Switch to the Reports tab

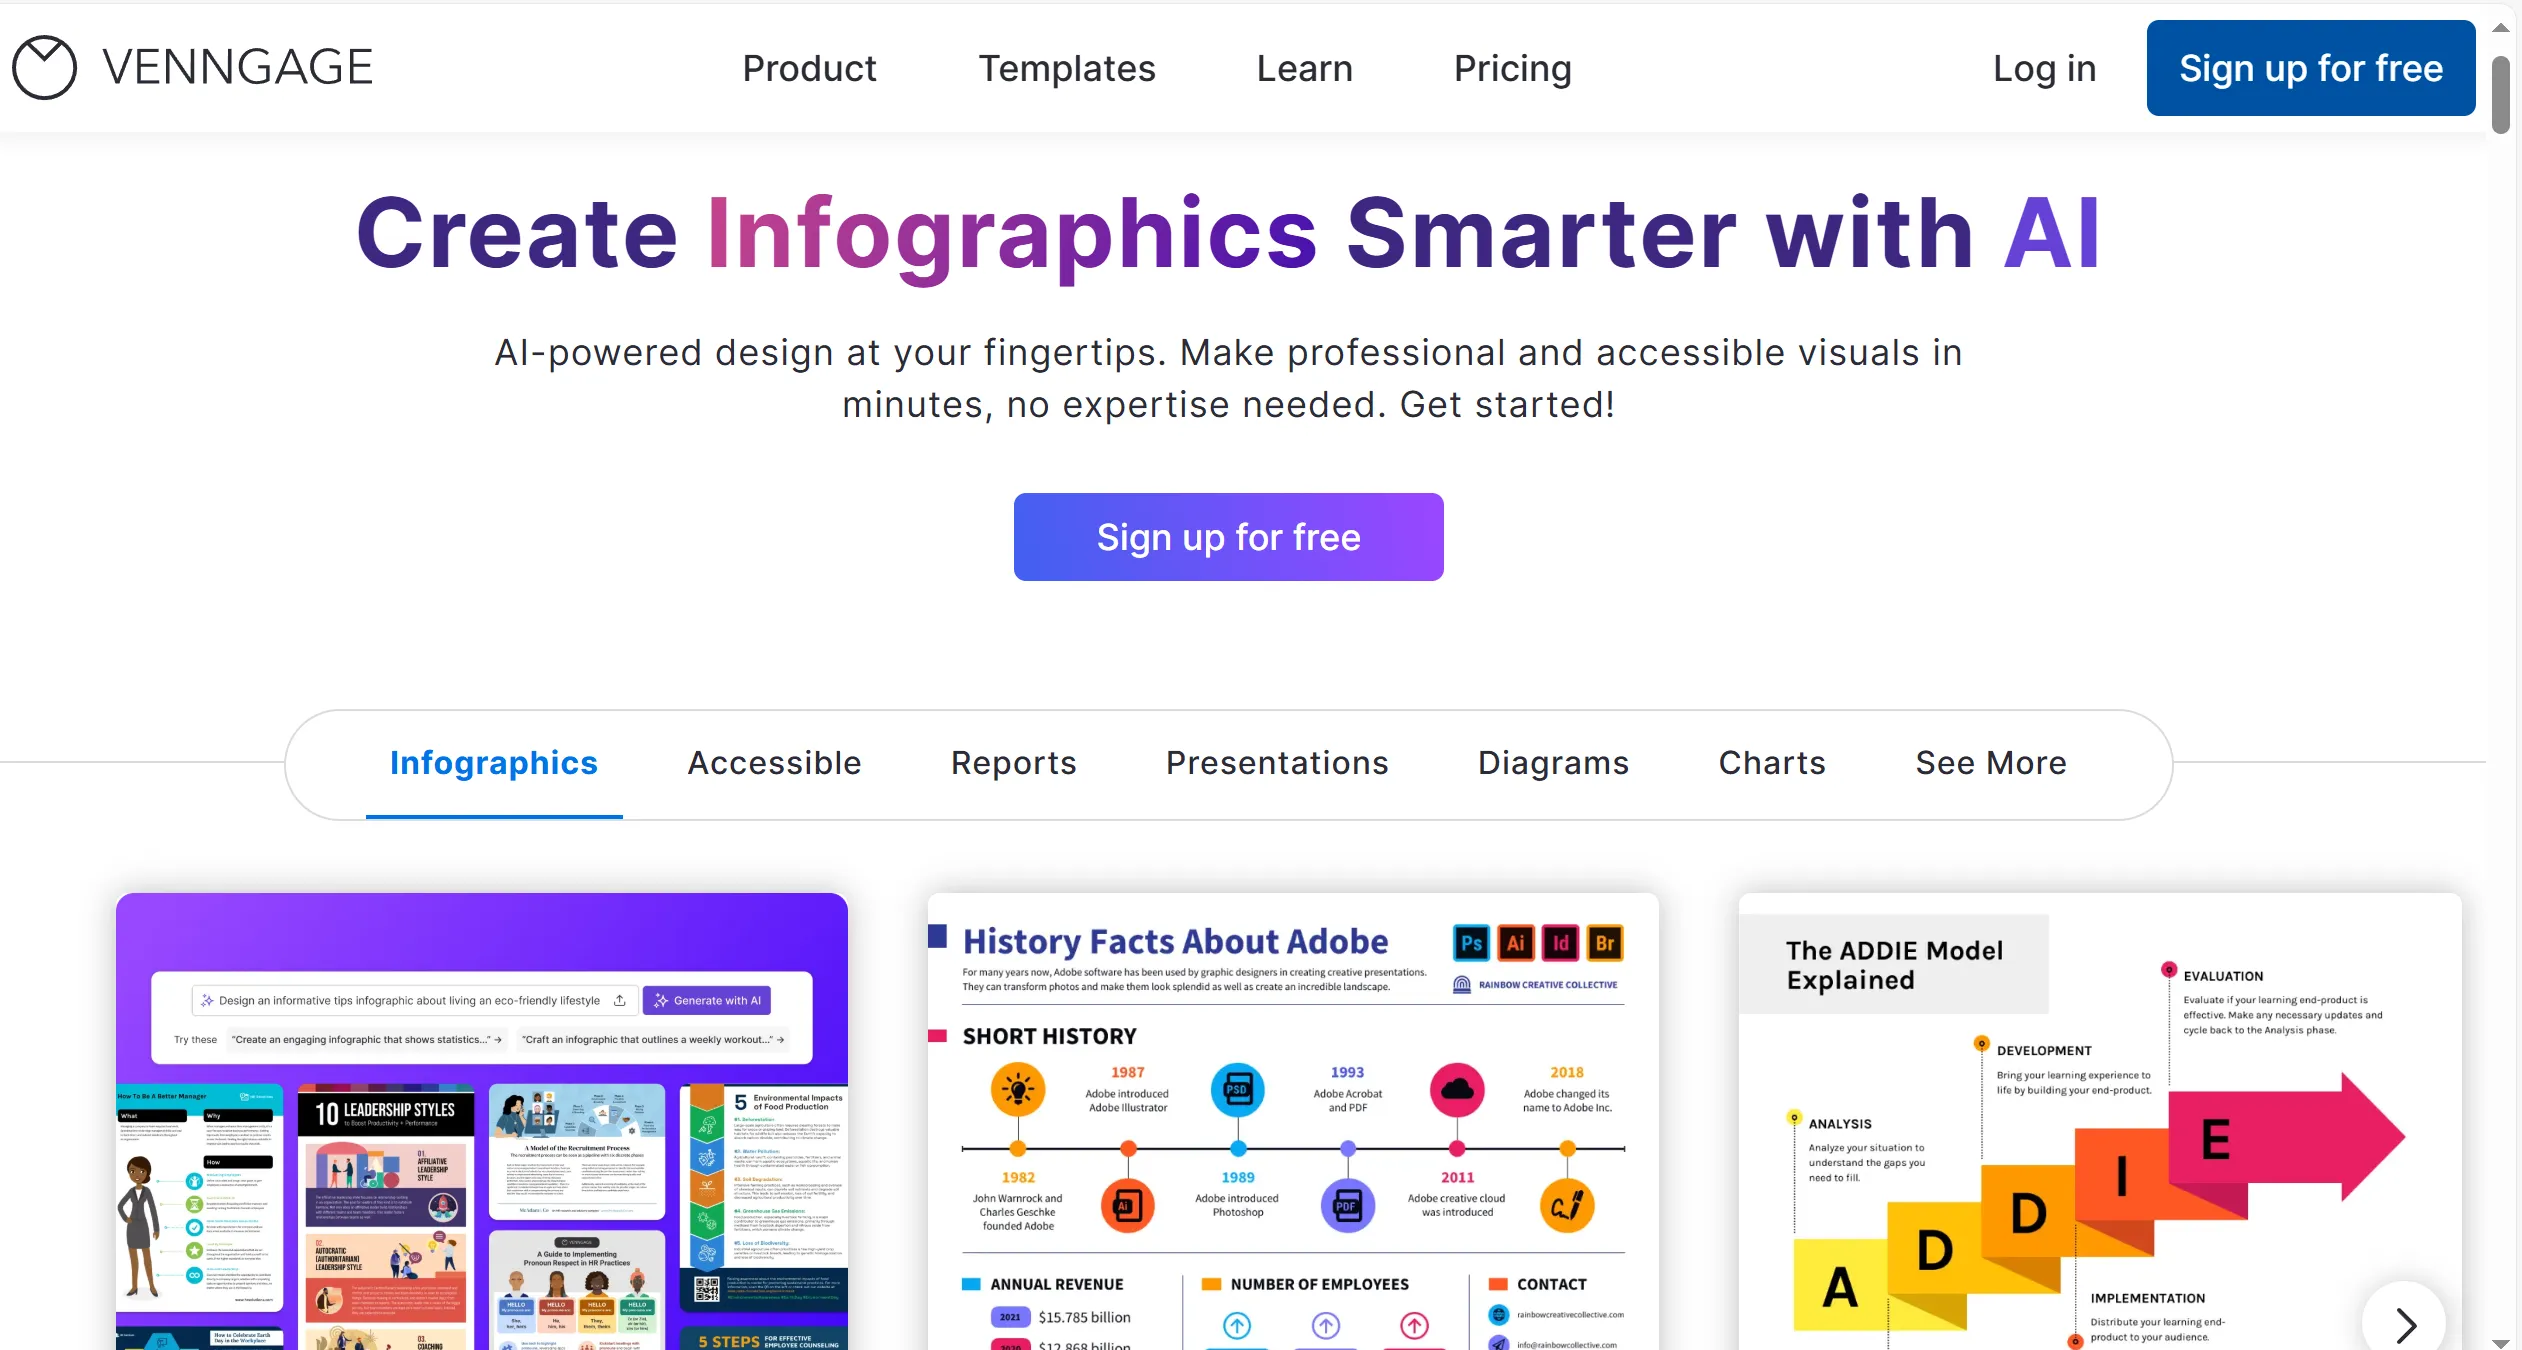point(1013,763)
